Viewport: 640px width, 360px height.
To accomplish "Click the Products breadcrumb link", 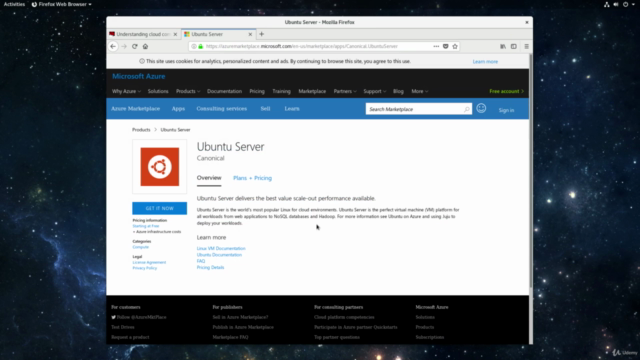I will pos(141,130).
